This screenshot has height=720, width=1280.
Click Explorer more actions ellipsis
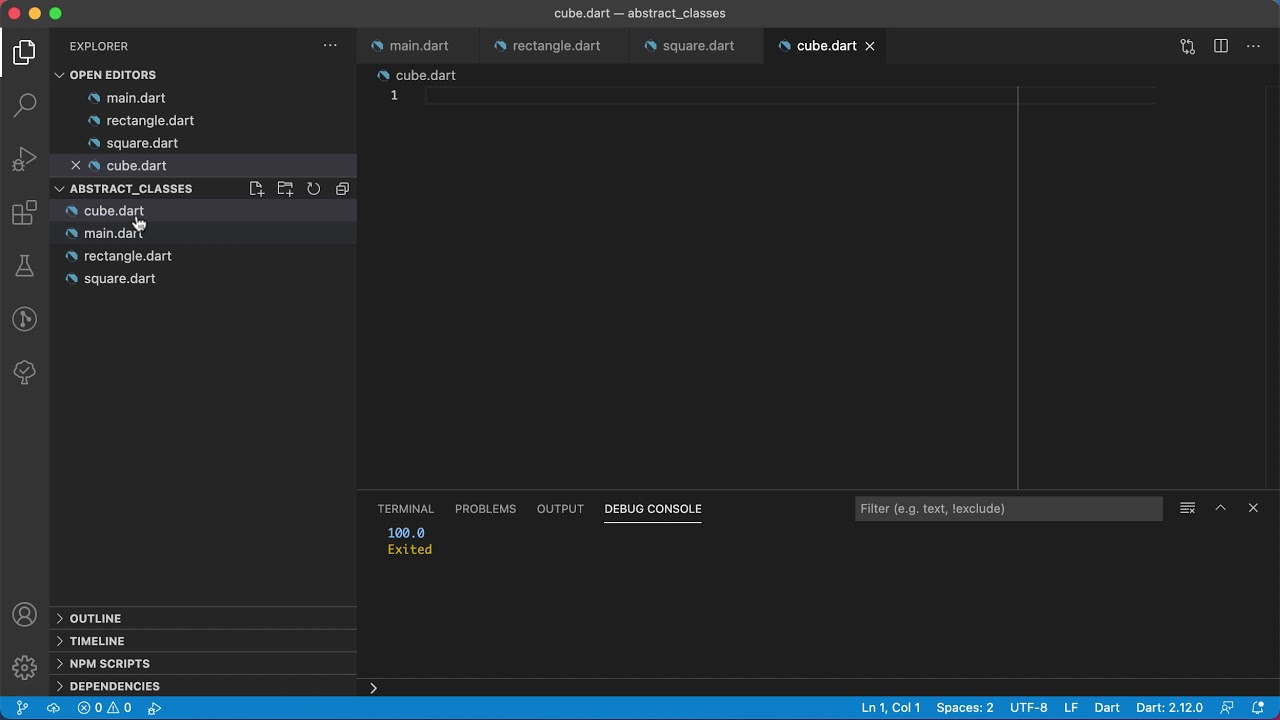[330, 46]
